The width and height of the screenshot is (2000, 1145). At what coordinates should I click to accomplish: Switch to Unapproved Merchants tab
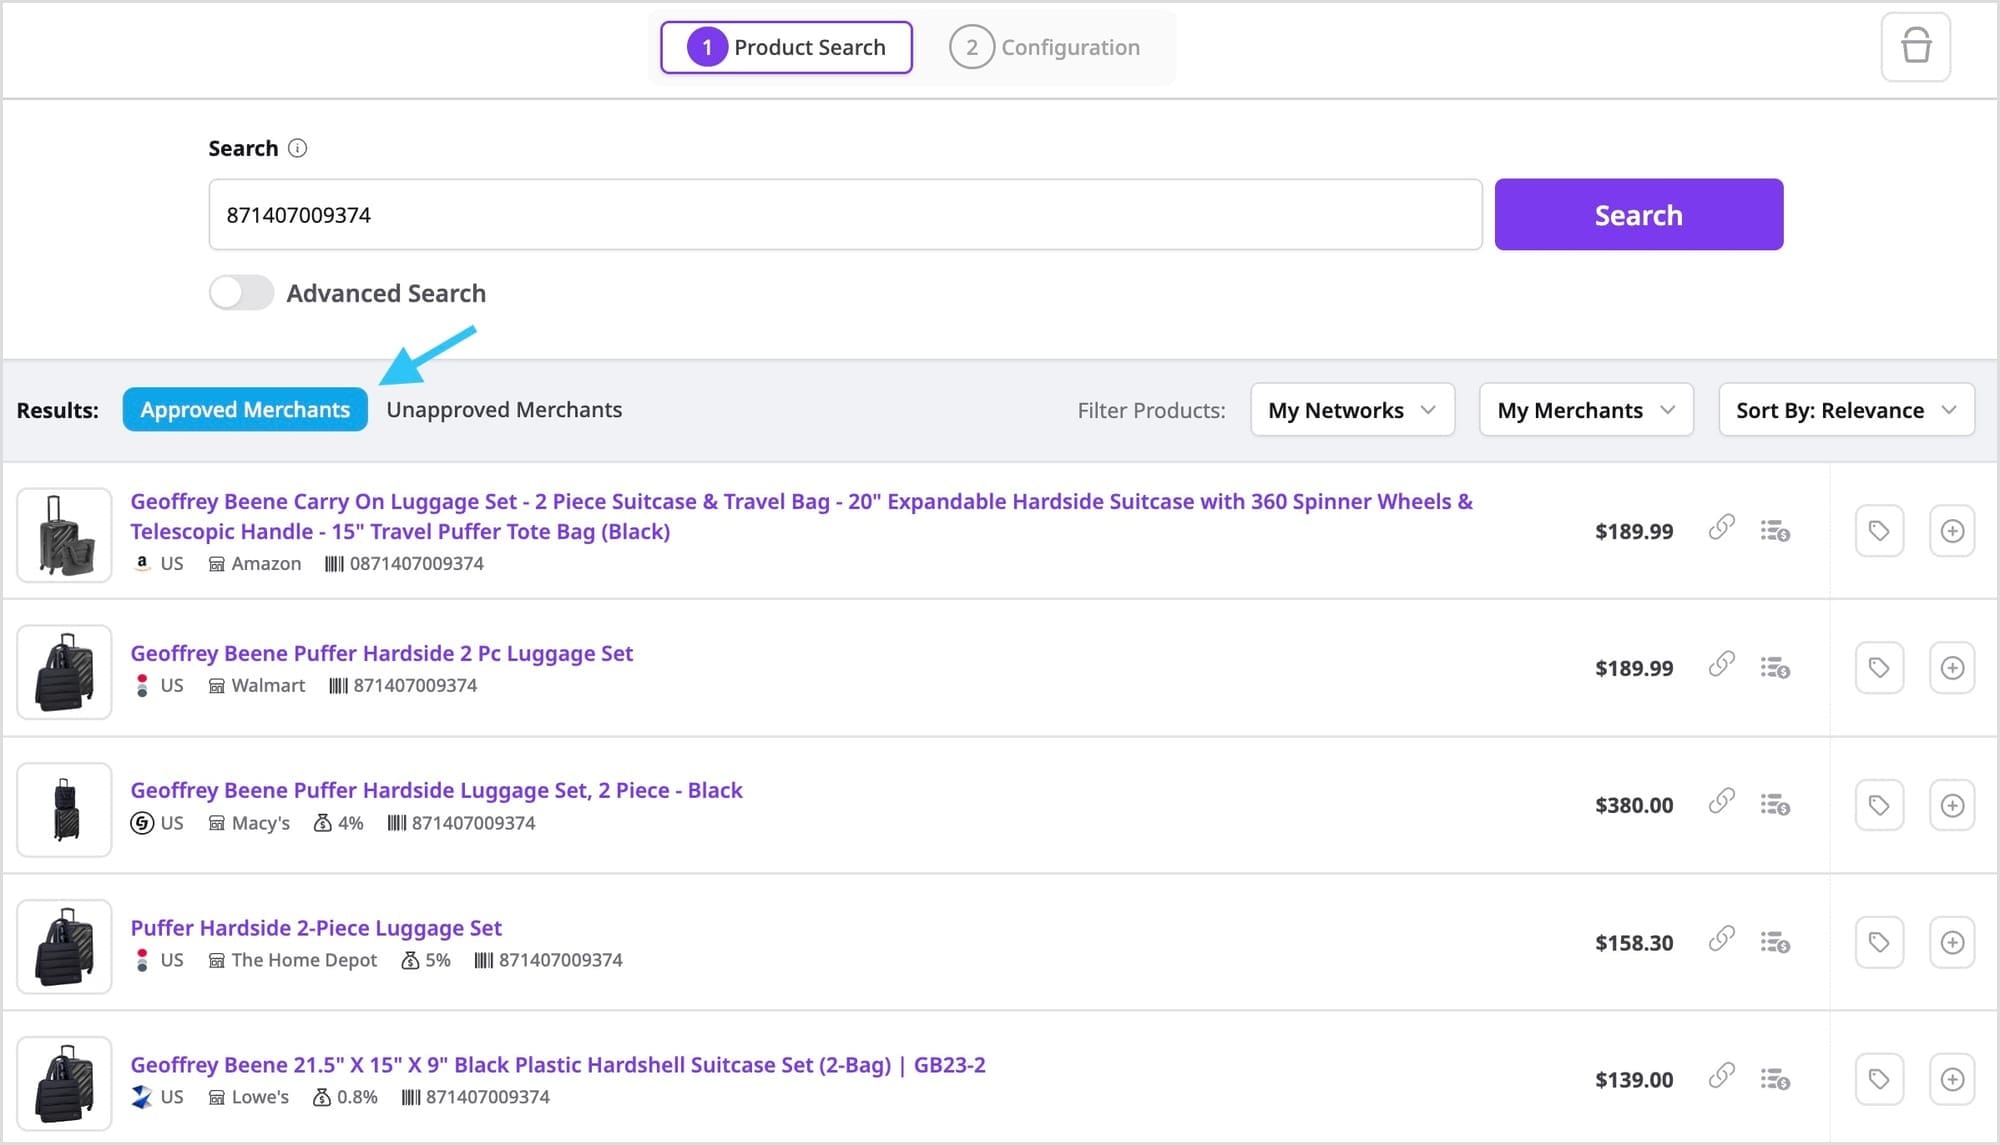(504, 410)
